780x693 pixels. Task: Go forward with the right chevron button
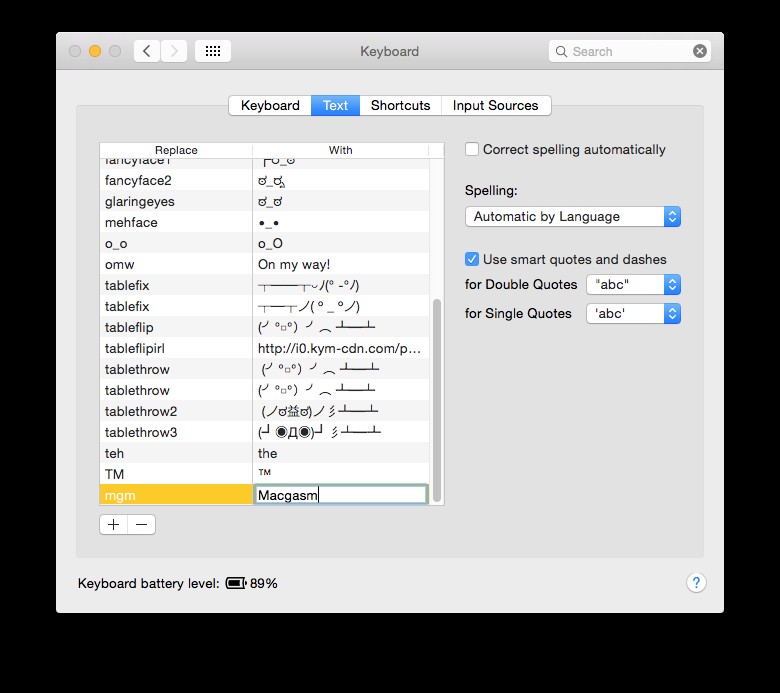coord(174,51)
